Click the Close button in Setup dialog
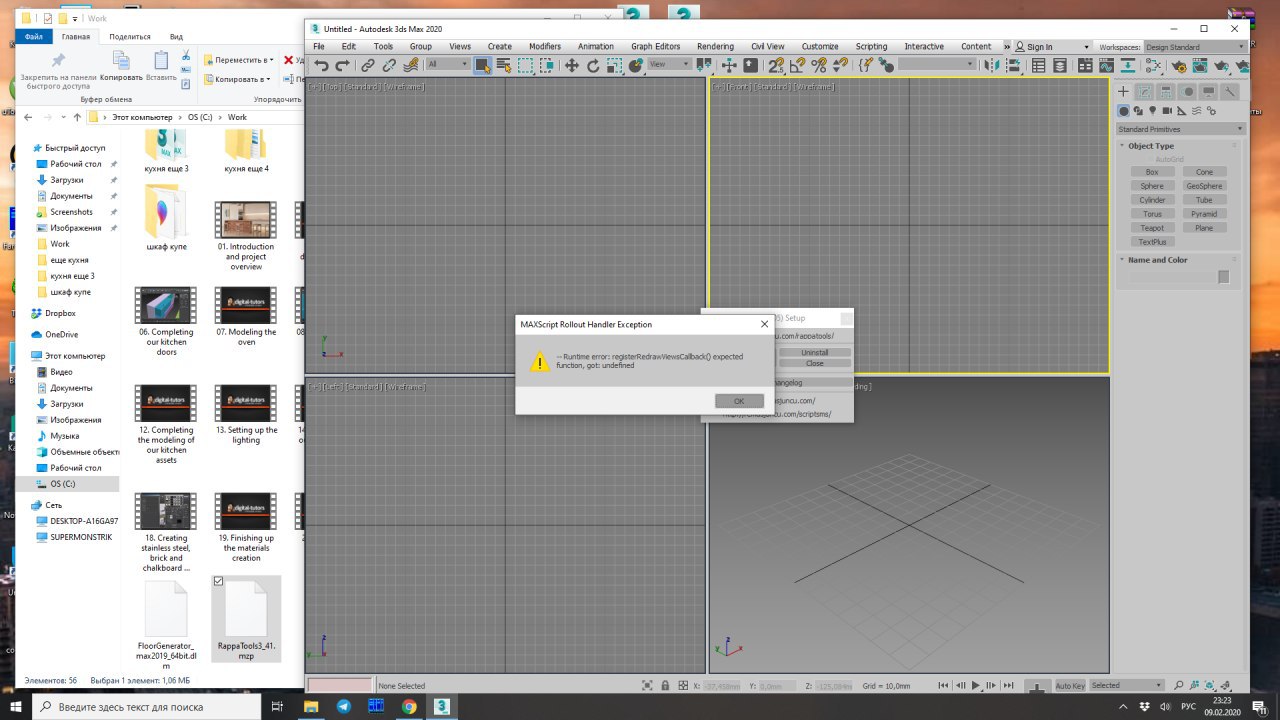The height and width of the screenshot is (720, 1280). [x=815, y=363]
